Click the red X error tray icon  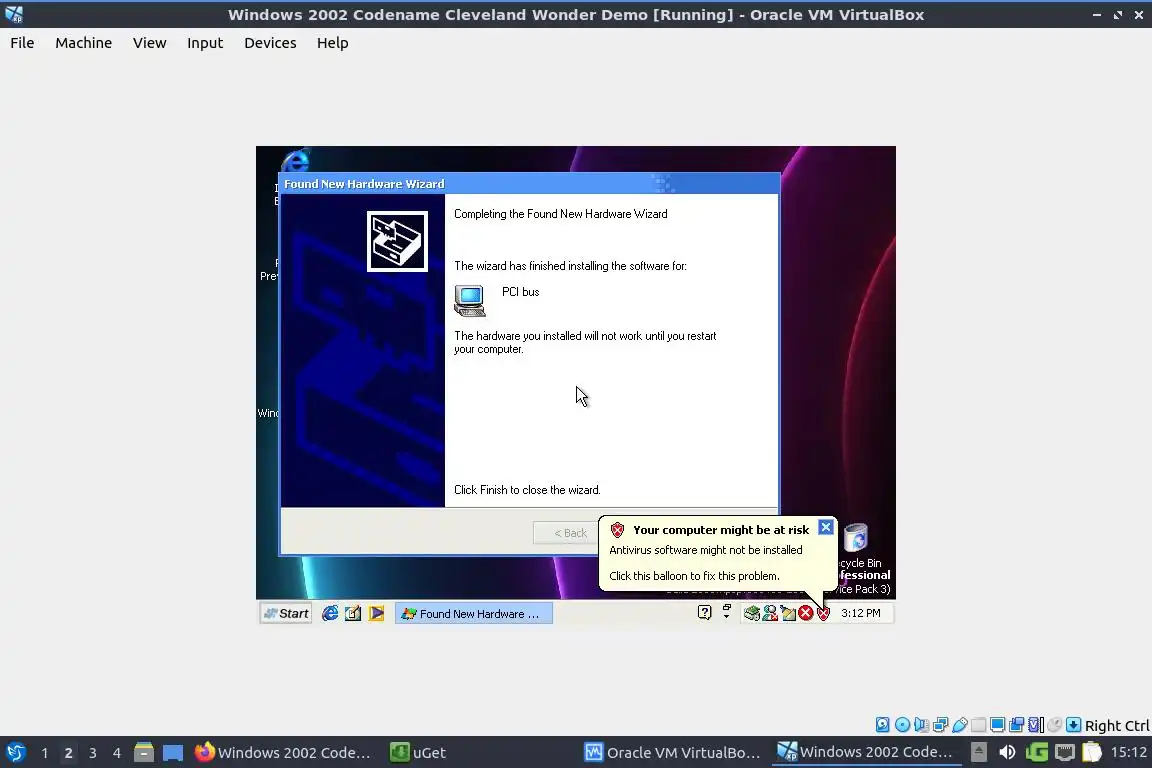tap(806, 613)
